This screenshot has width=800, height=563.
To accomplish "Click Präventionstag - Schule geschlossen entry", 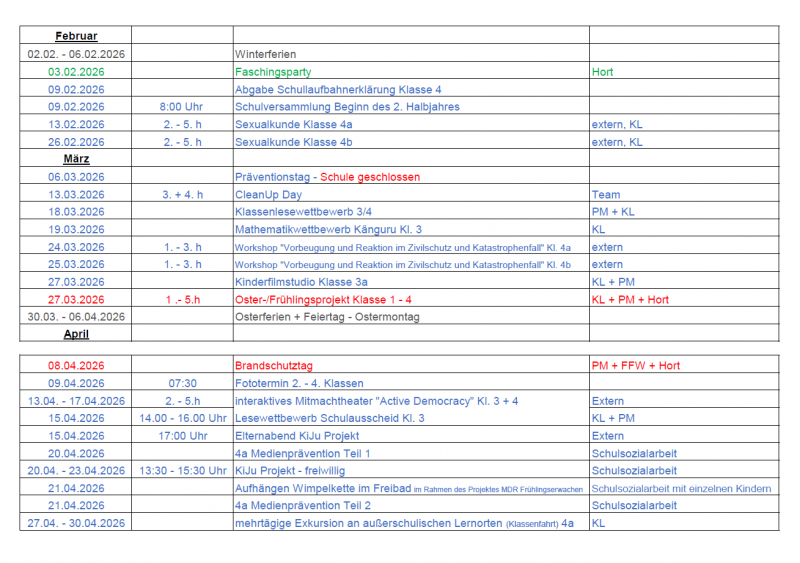I will [x=327, y=177].
